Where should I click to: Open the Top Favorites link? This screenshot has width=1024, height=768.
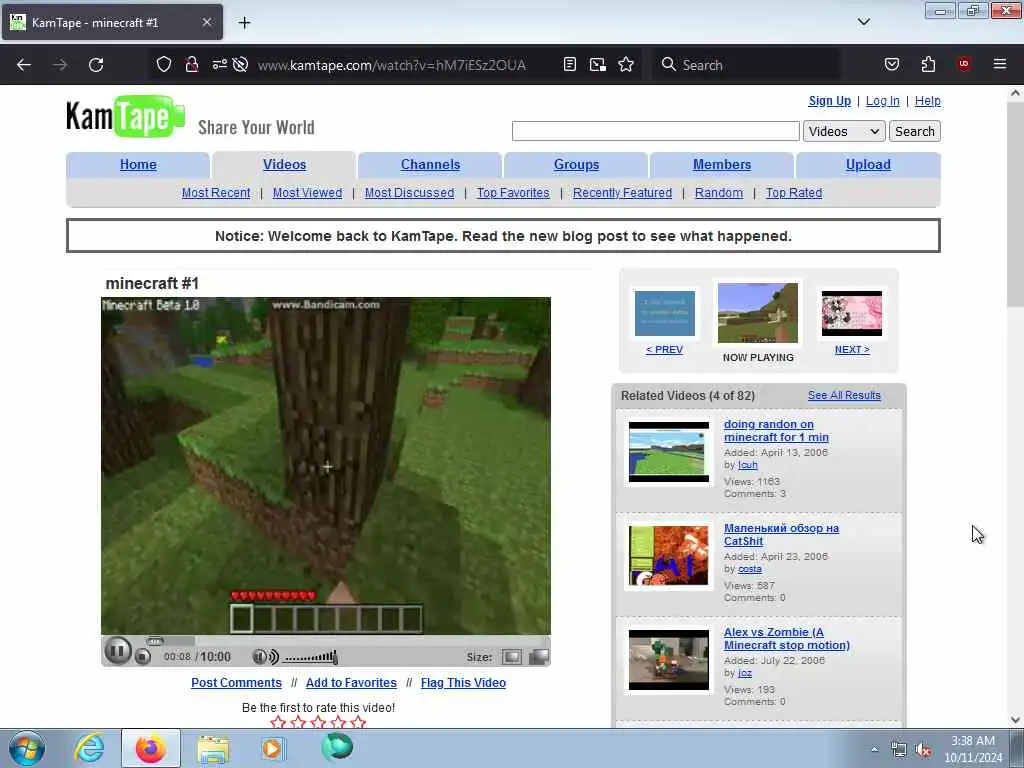point(513,193)
